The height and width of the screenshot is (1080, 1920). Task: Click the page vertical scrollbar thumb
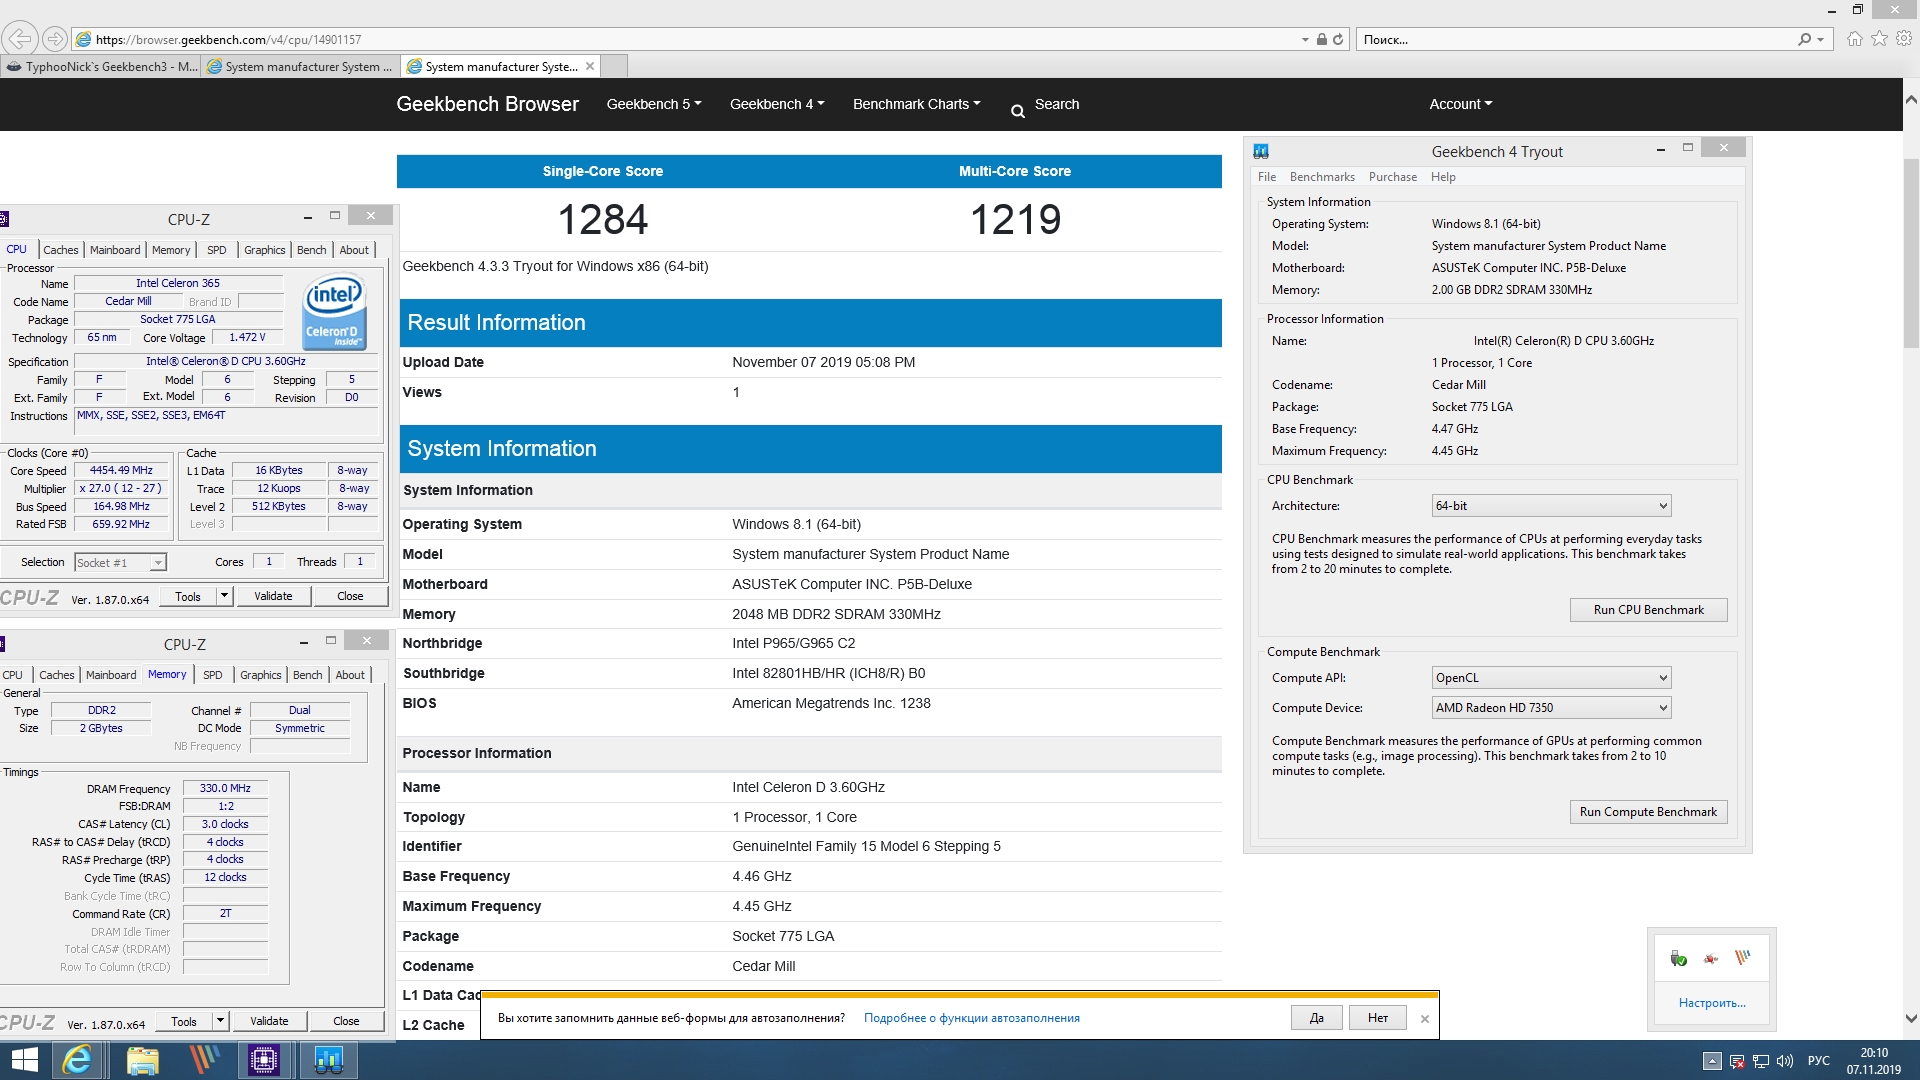[1911, 253]
